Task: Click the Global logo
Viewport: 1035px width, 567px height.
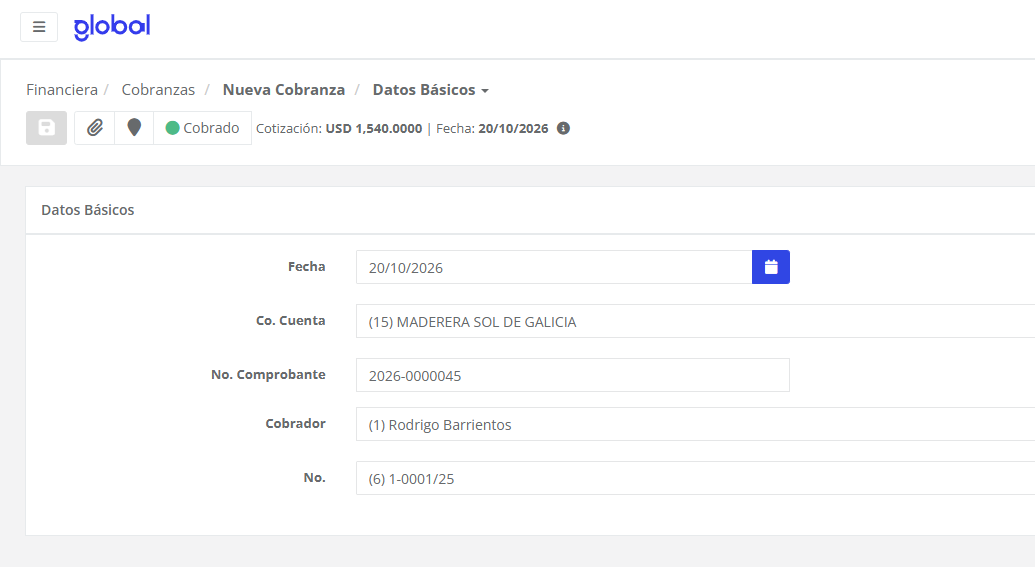Action: coord(112,27)
